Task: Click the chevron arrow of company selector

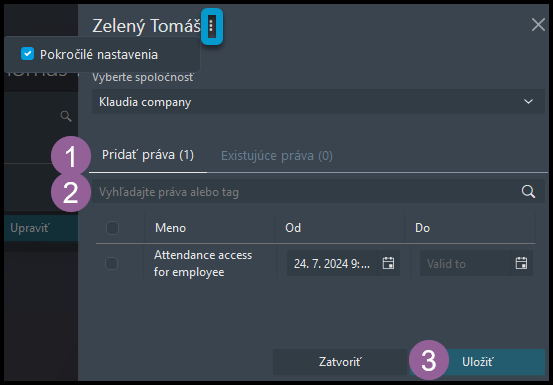Action: 528,102
